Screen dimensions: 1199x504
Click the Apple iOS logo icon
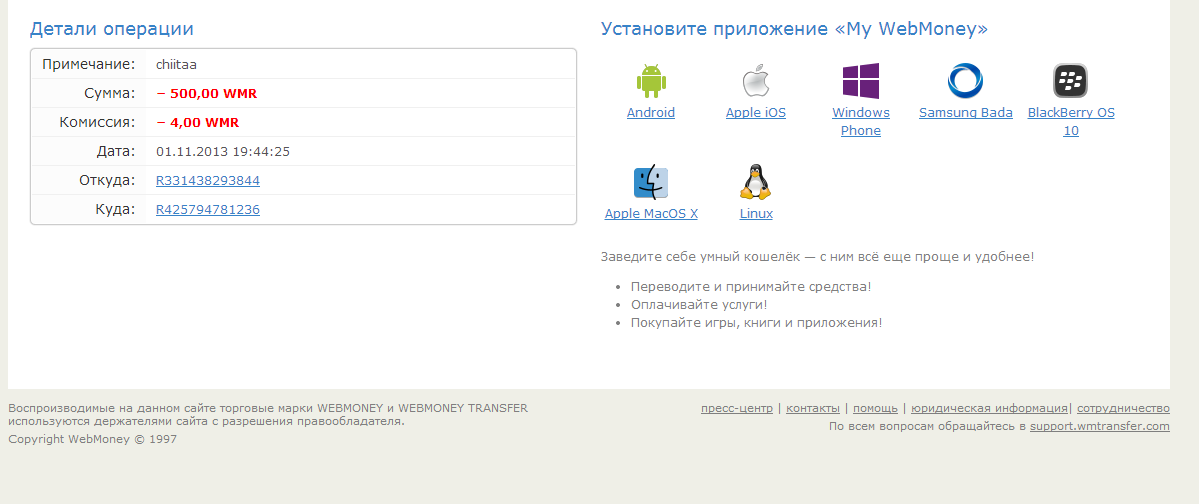755,80
